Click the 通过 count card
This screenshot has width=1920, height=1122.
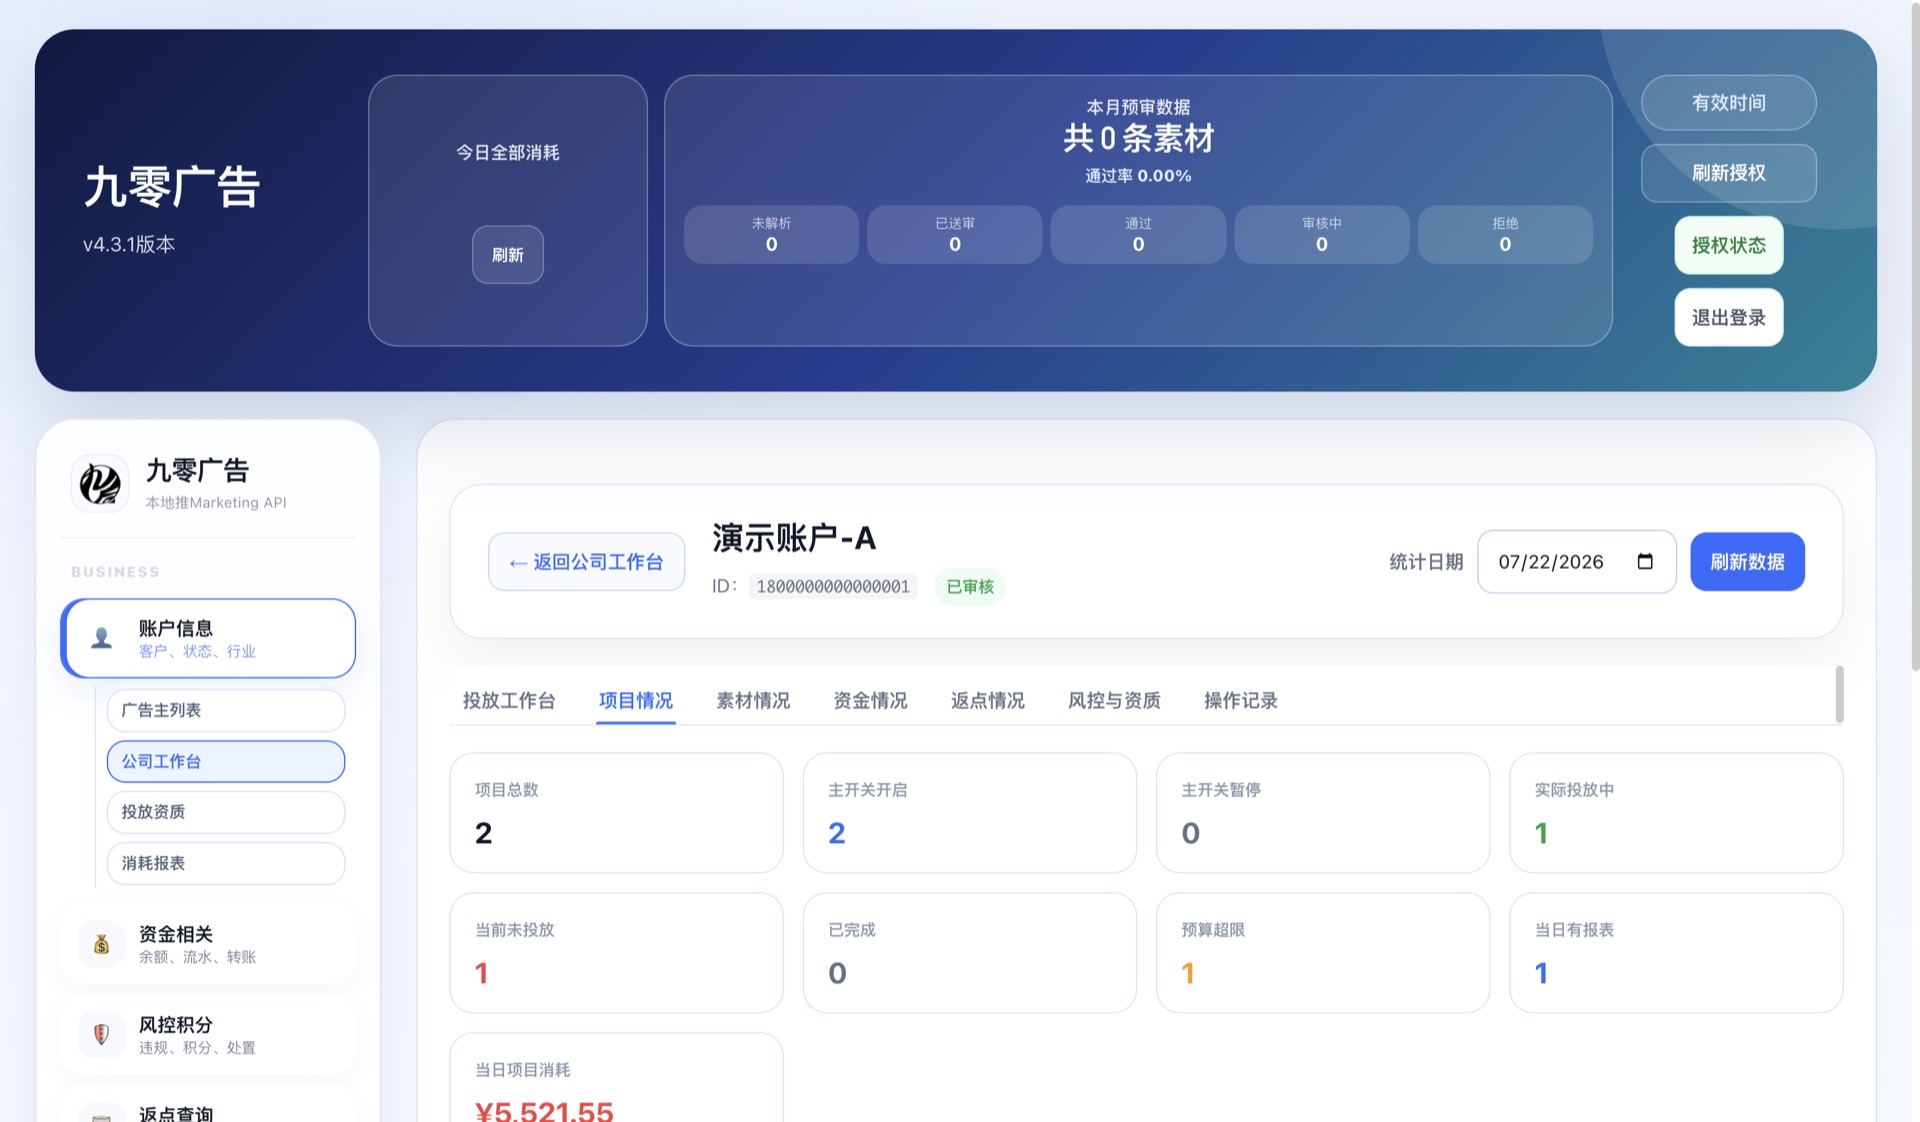click(1138, 235)
